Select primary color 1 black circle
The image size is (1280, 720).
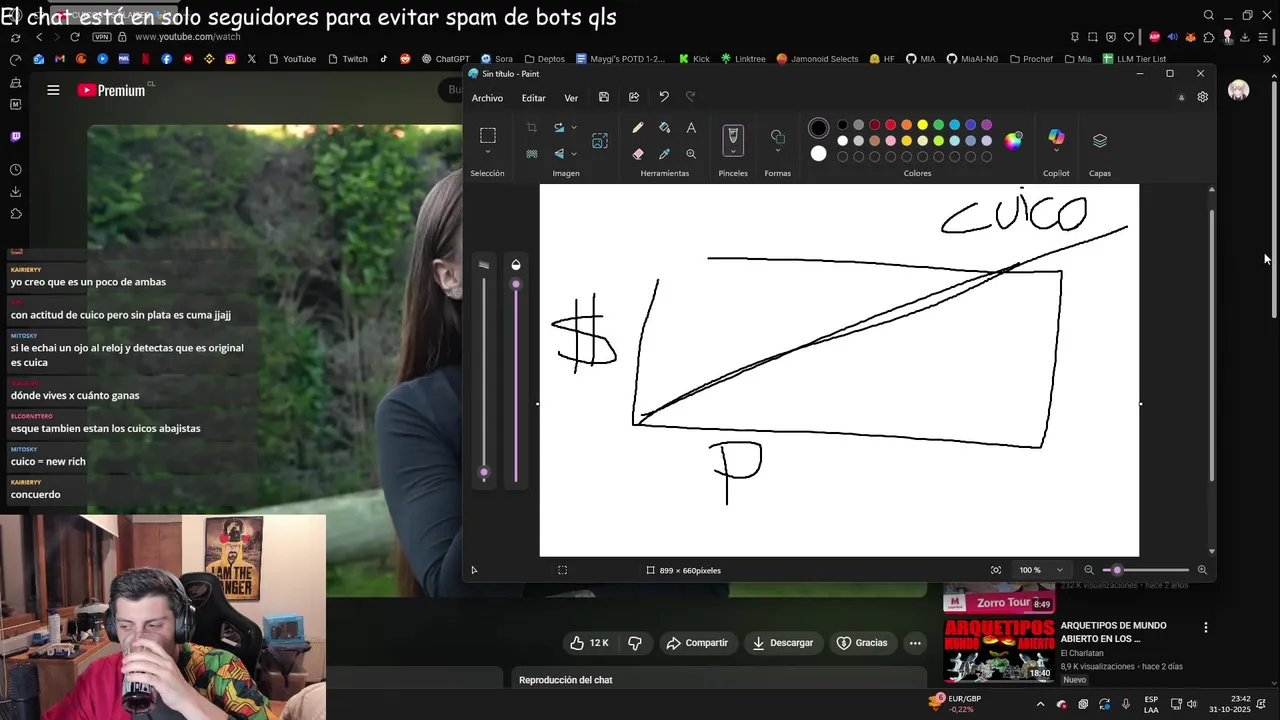click(x=818, y=128)
